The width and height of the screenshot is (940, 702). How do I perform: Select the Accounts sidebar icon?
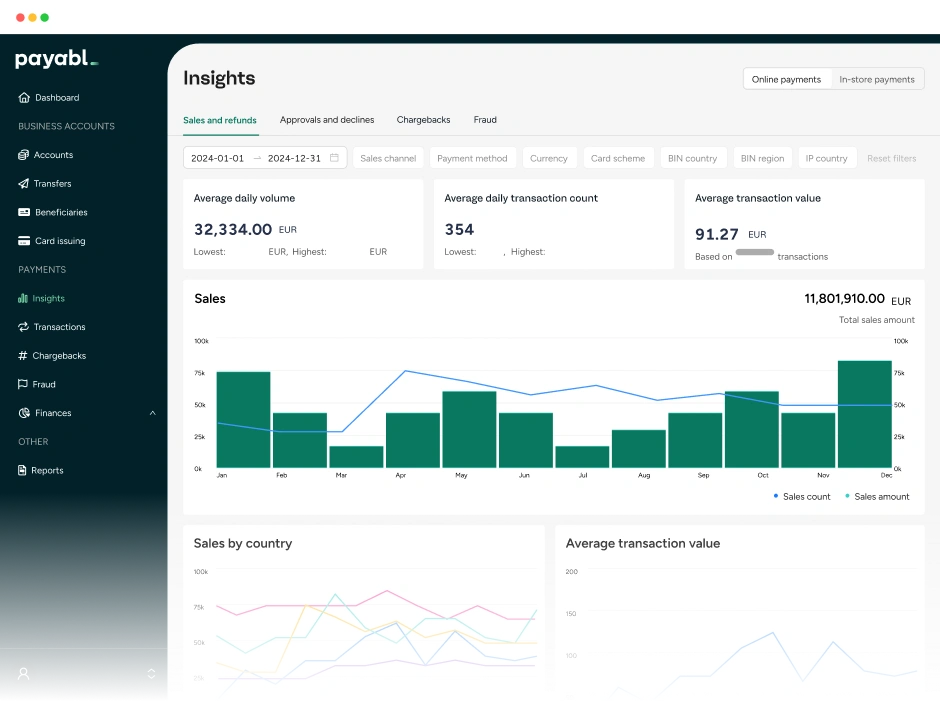coord(22,154)
